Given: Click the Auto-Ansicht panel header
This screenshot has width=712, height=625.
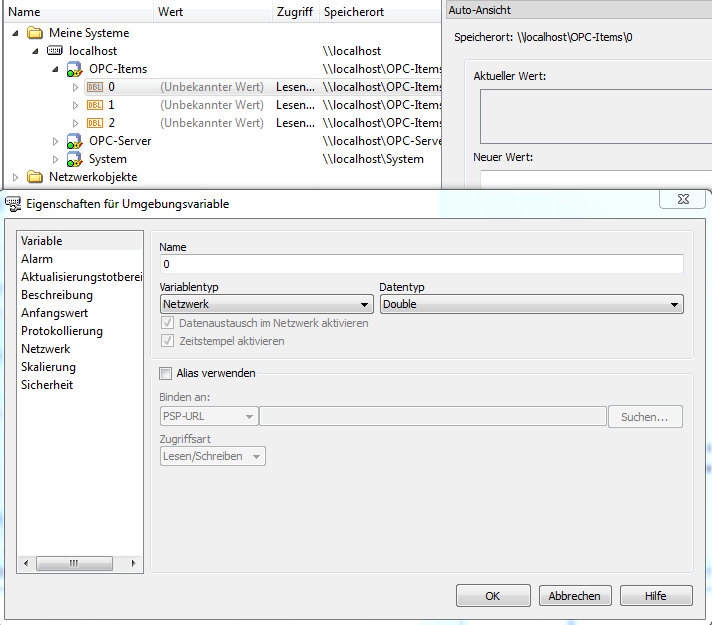Looking at the screenshot, I should [x=579, y=10].
